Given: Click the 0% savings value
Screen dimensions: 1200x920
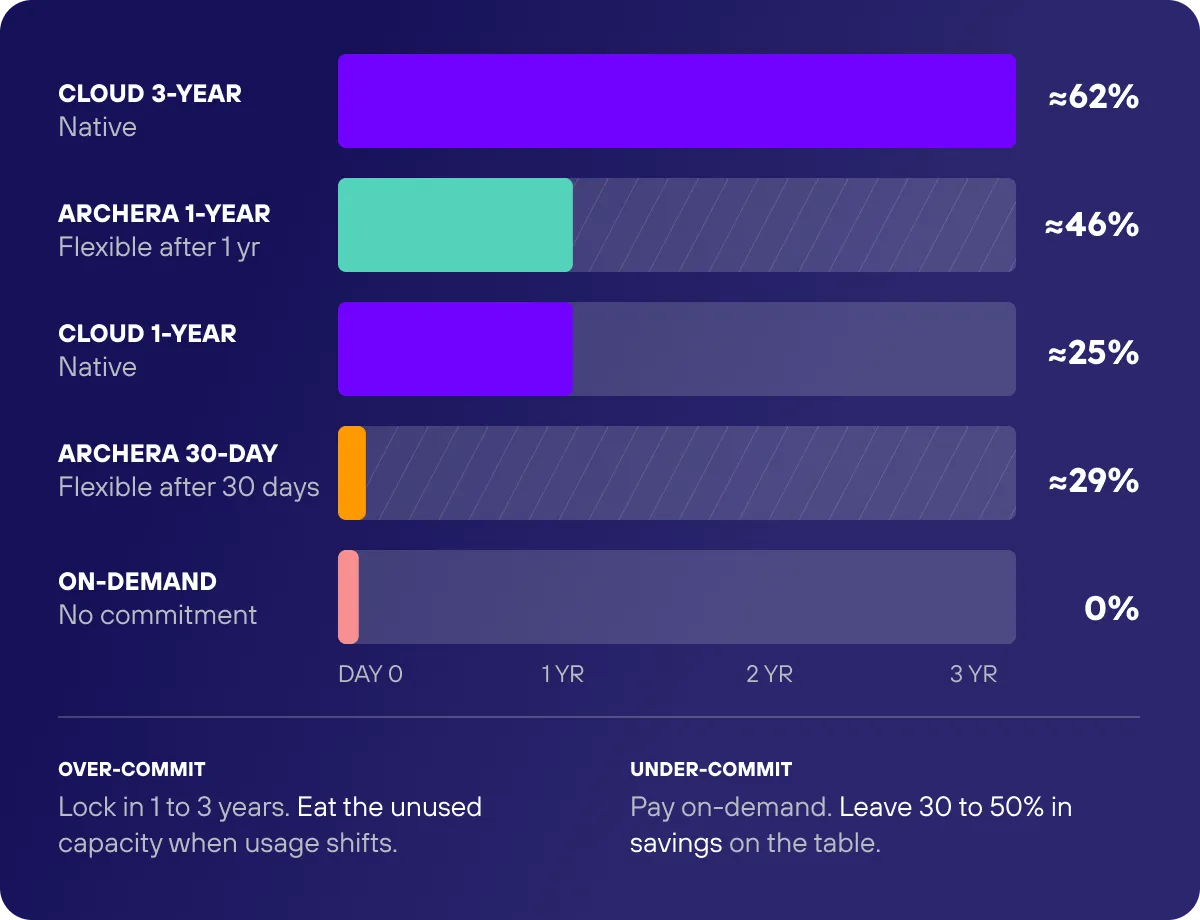Looking at the screenshot, I should [1112, 610].
